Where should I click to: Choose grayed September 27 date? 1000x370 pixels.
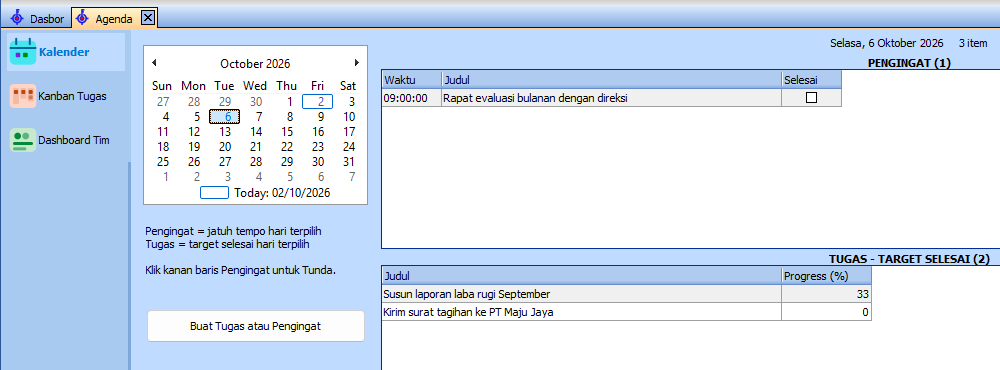pos(163,101)
